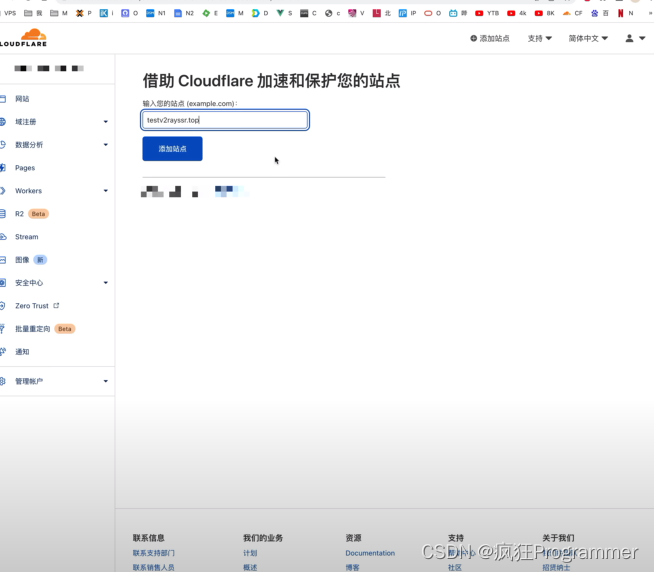This screenshot has width=654, height=572.
Task: Open 网站 in the sidebar
Action: [x=22, y=99]
